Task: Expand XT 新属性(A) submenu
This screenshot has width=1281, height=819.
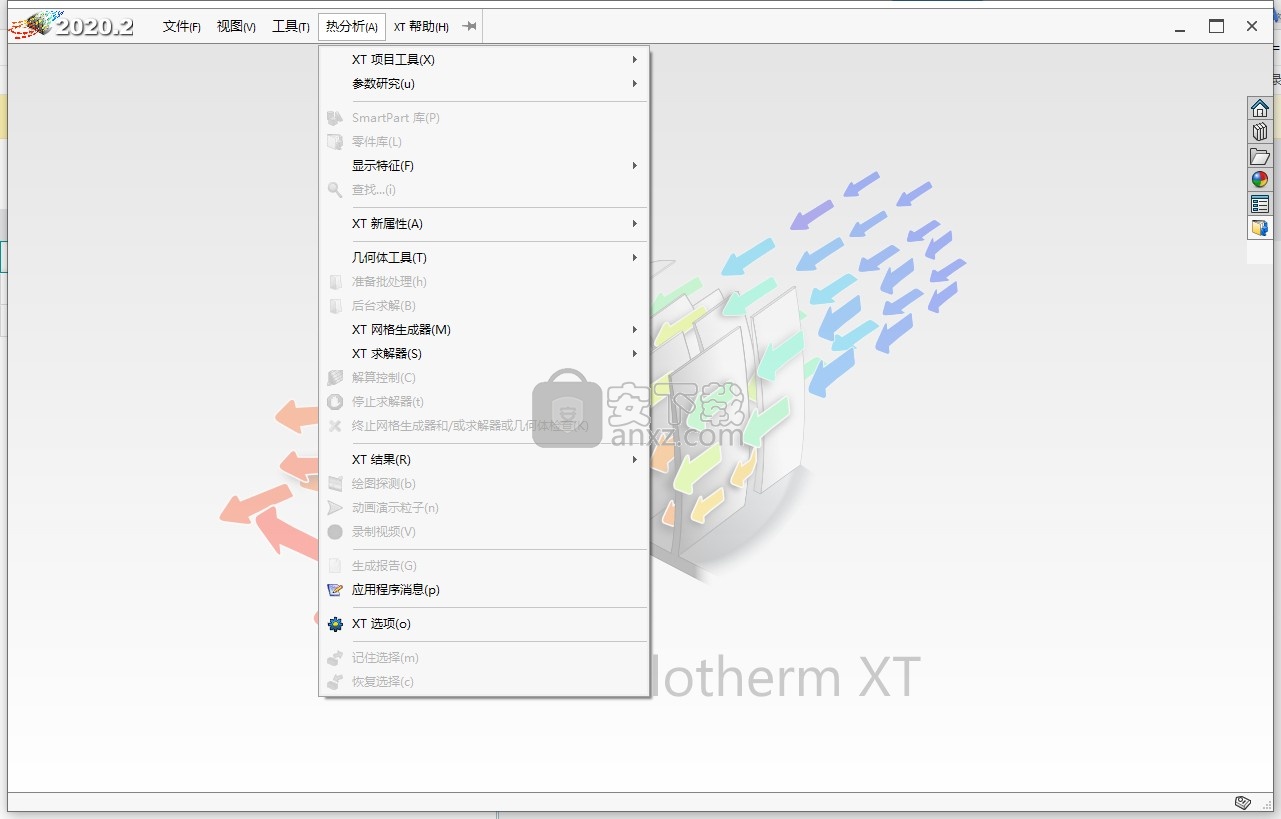Action: click(x=484, y=224)
